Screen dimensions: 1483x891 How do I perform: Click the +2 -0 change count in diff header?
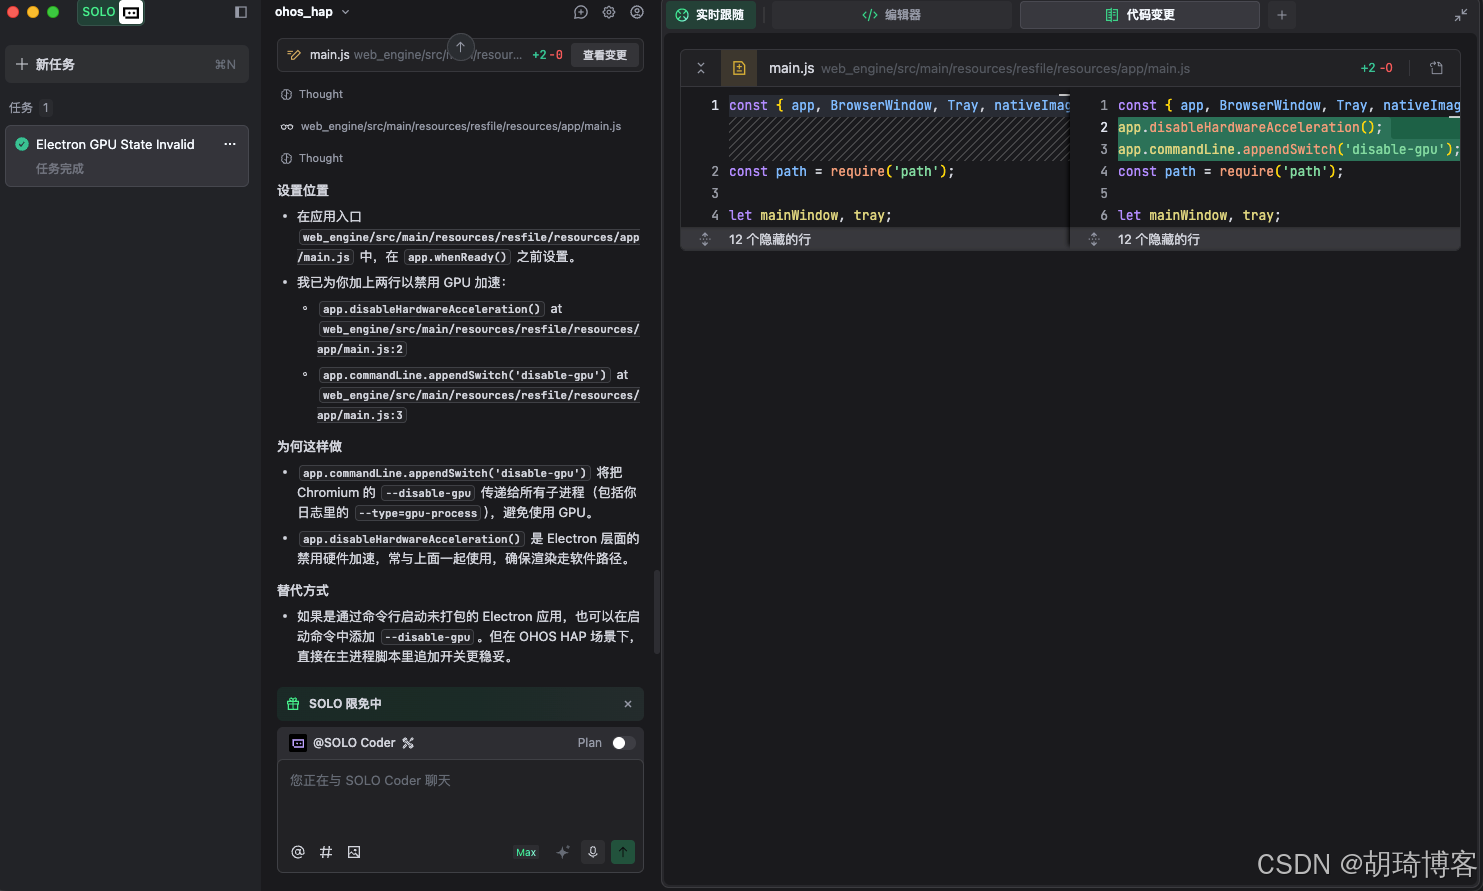(x=1376, y=68)
